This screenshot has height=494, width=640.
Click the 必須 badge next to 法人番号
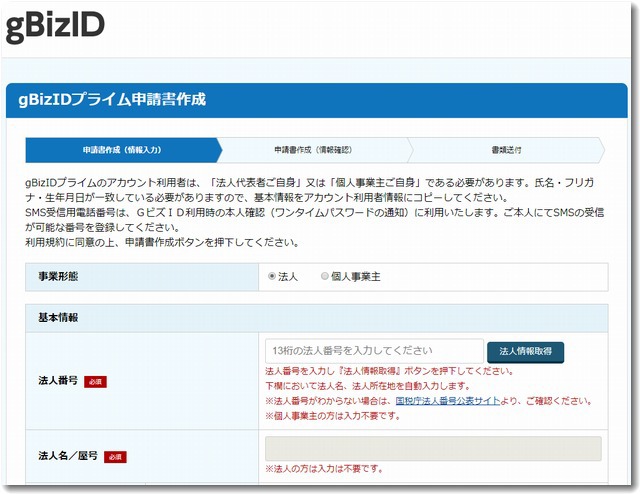click(x=96, y=382)
